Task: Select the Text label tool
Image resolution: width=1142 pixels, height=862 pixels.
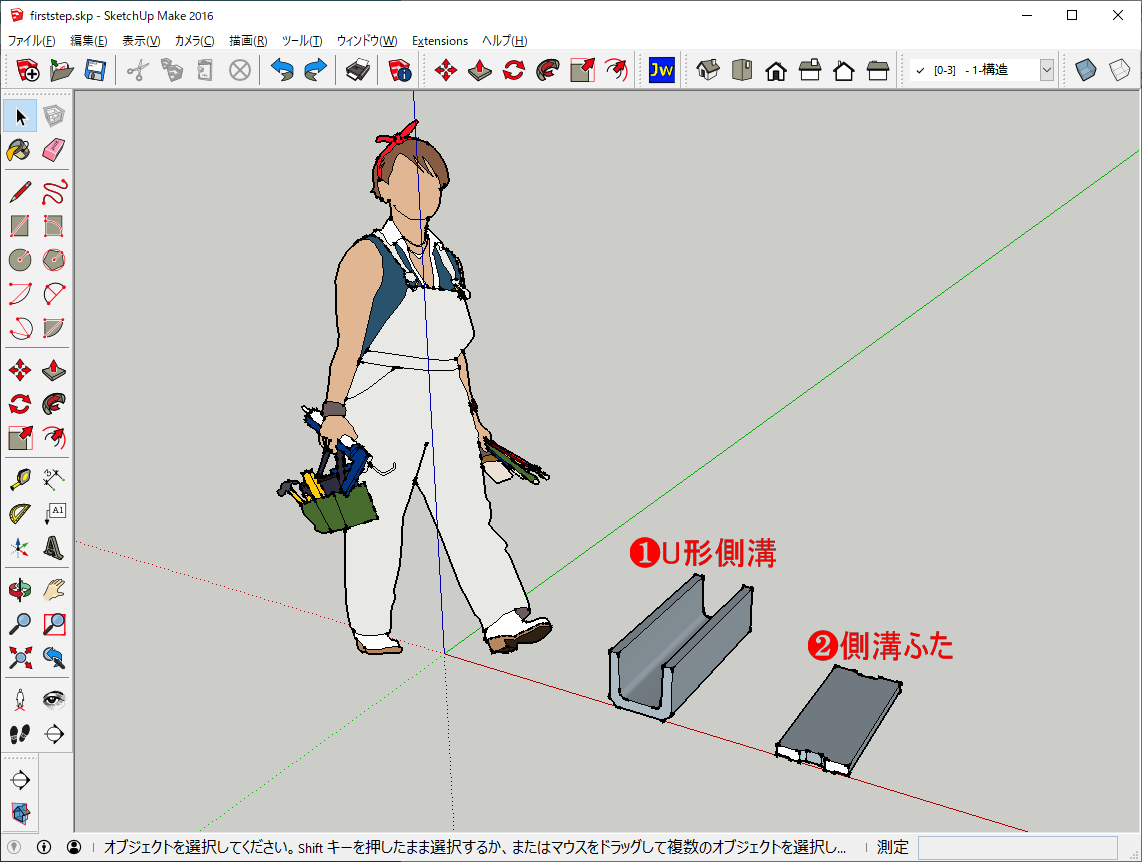Action: click(54, 513)
